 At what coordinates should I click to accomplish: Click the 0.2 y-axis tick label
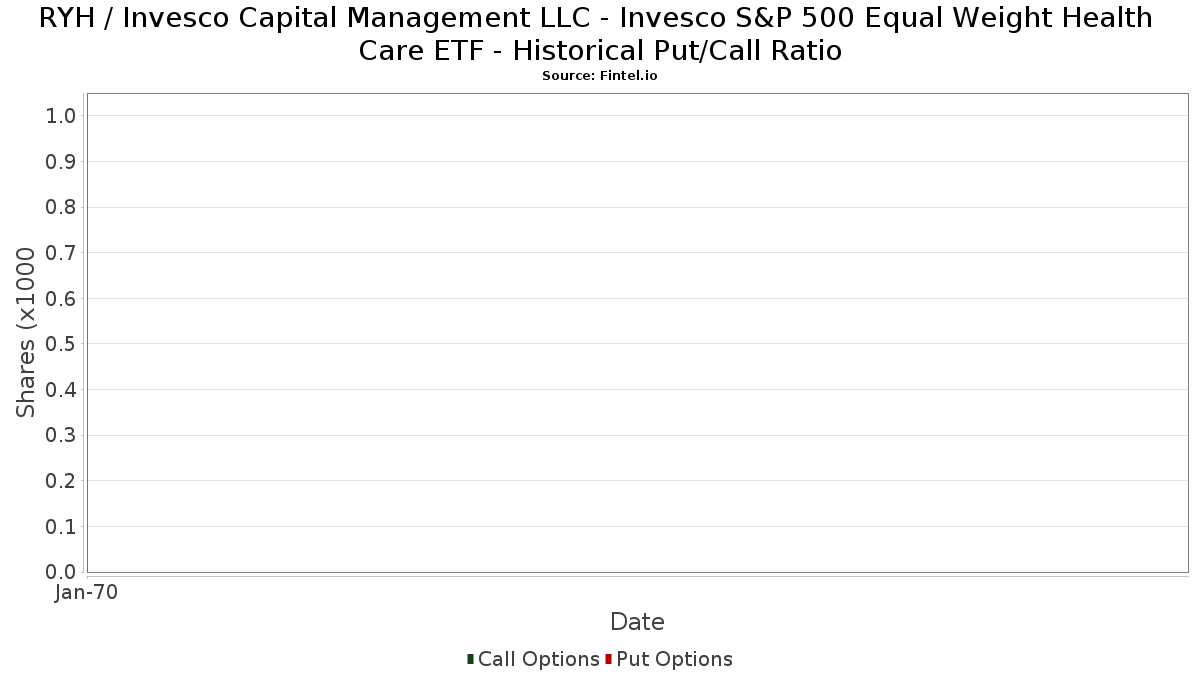pos(61,481)
